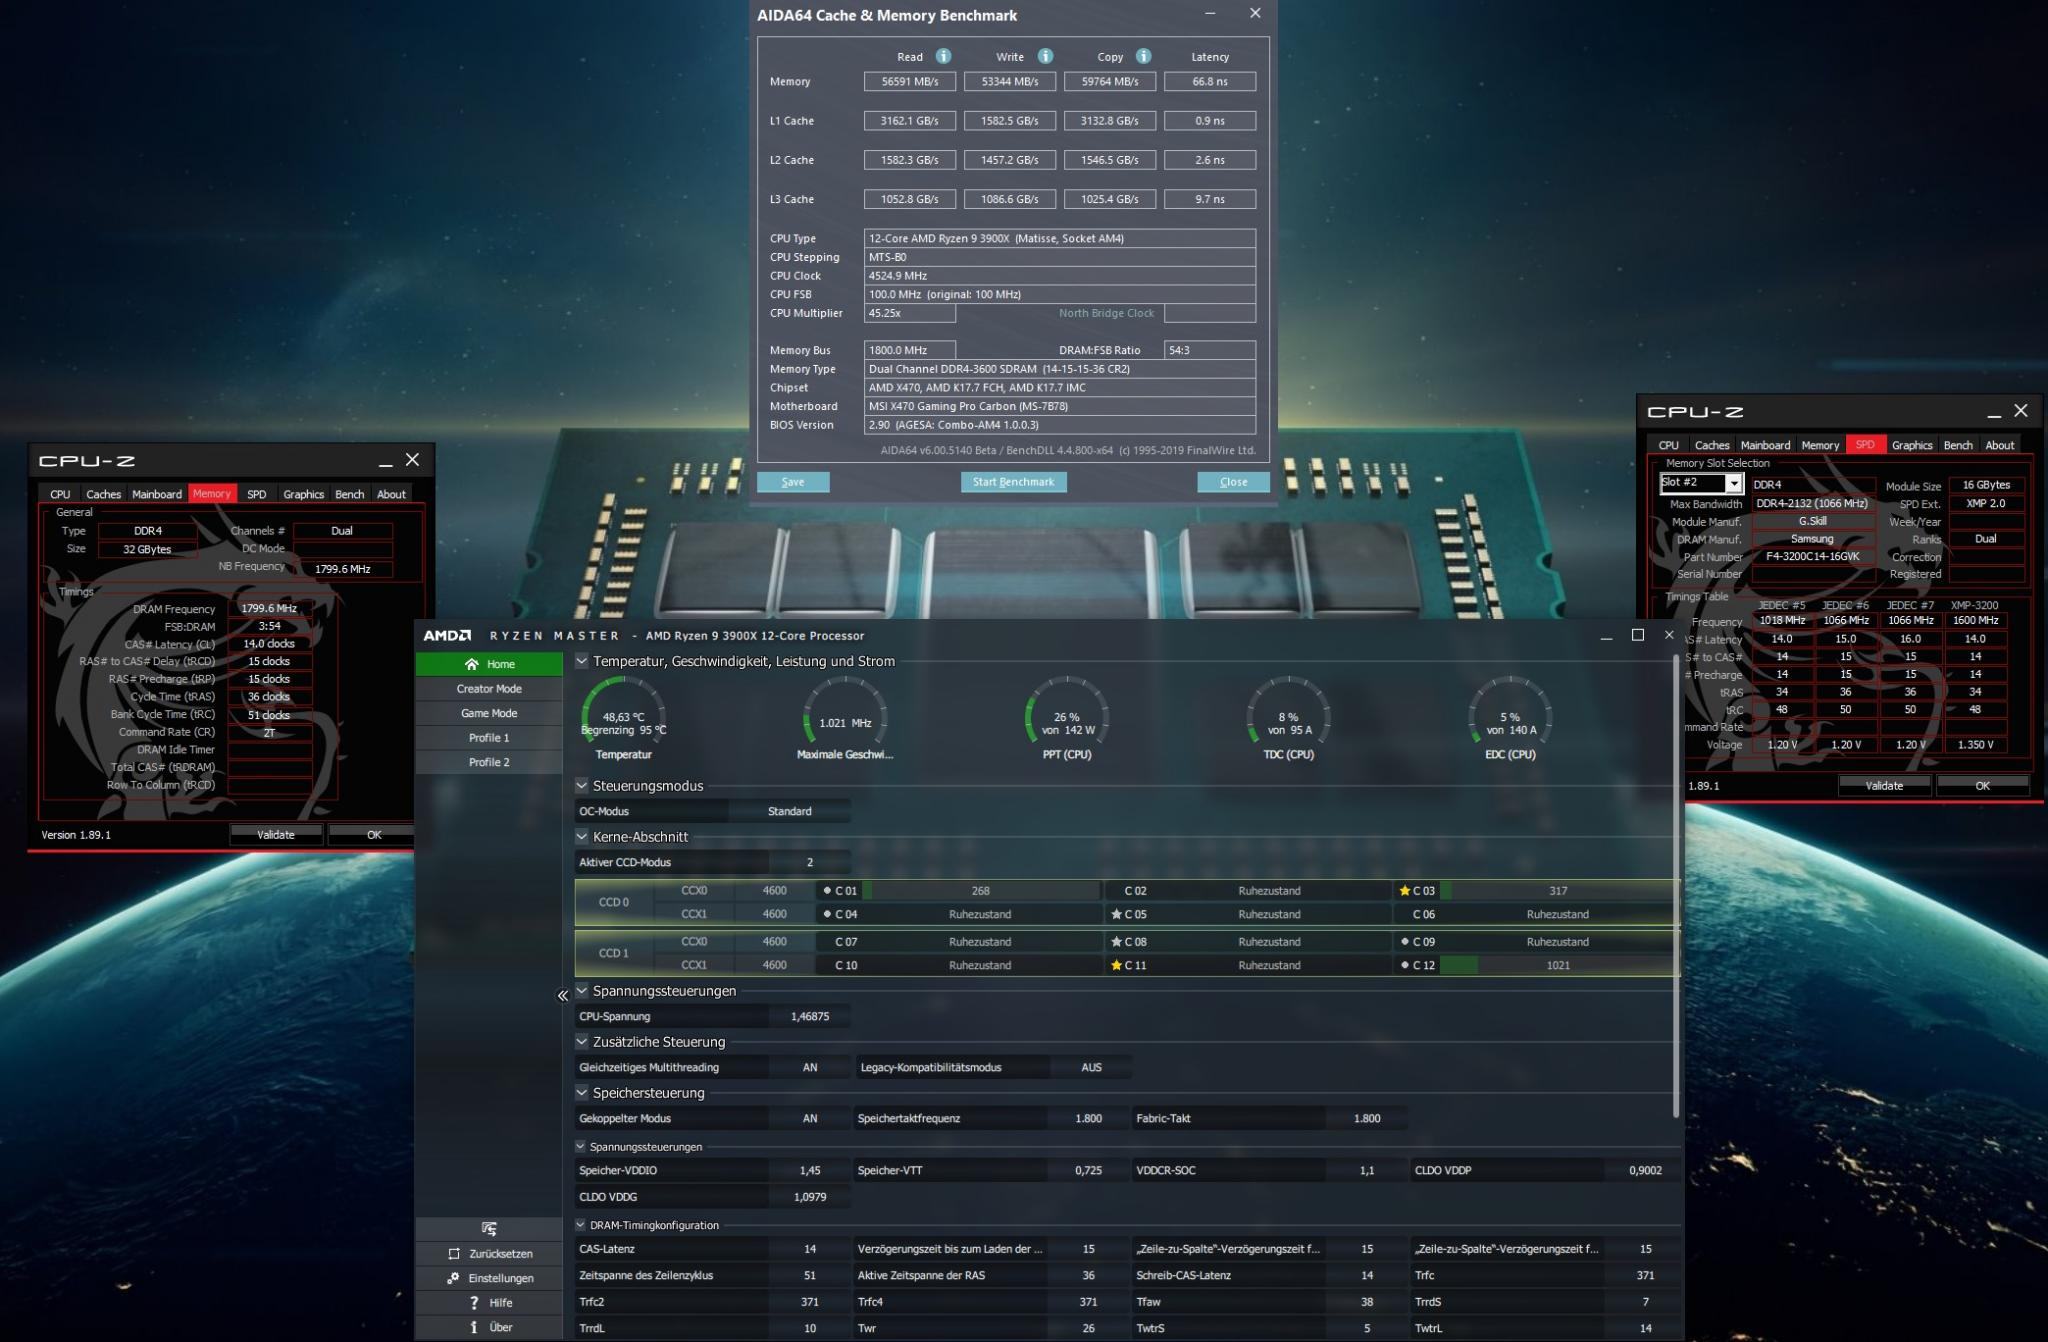Click the Temperatur gauge dial
Viewport: 2048px width, 1342px height.
tap(623, 712)
